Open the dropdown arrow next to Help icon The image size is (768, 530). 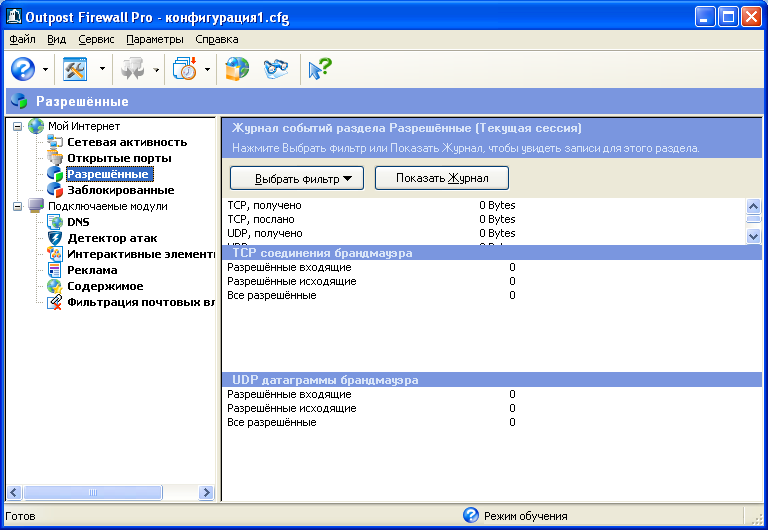pyautogui.click(x=45, y=70)
